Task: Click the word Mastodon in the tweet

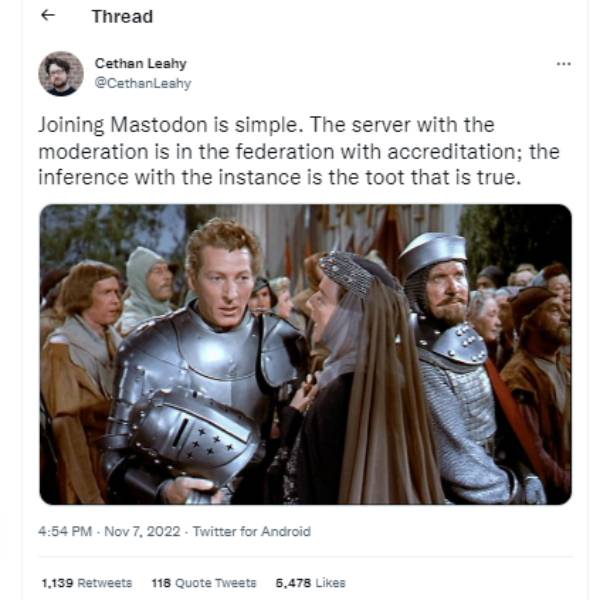Action: (159, 125)
